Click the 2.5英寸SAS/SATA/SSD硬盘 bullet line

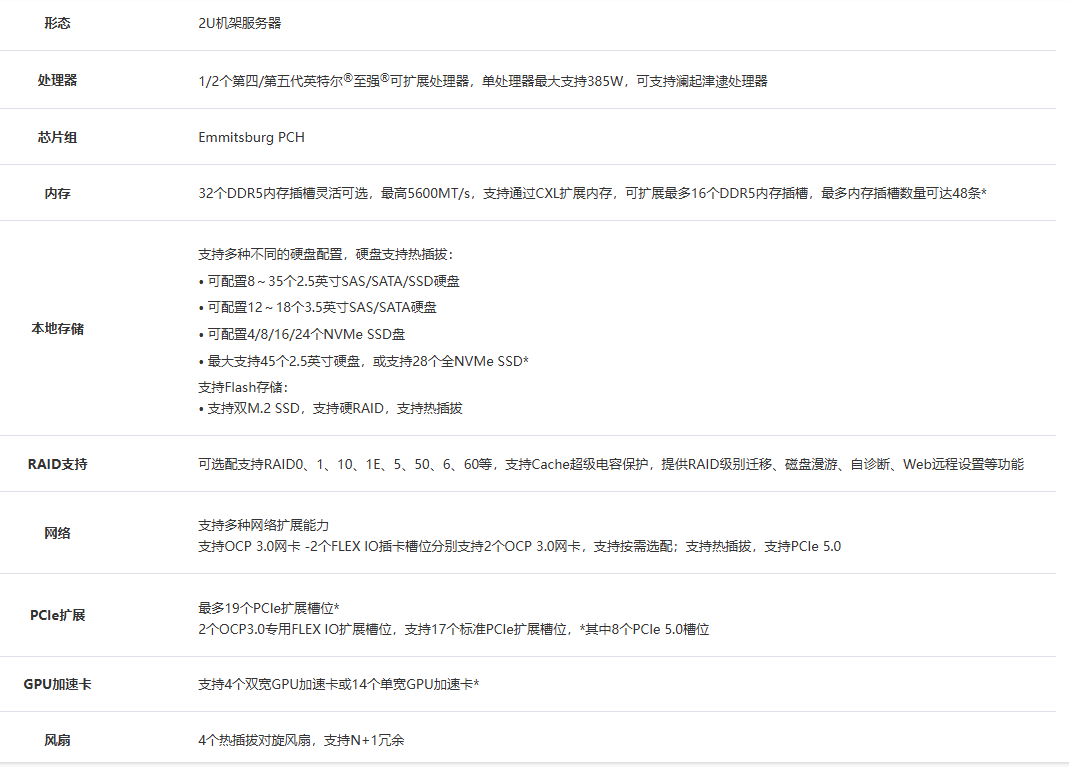pos(330,282)
